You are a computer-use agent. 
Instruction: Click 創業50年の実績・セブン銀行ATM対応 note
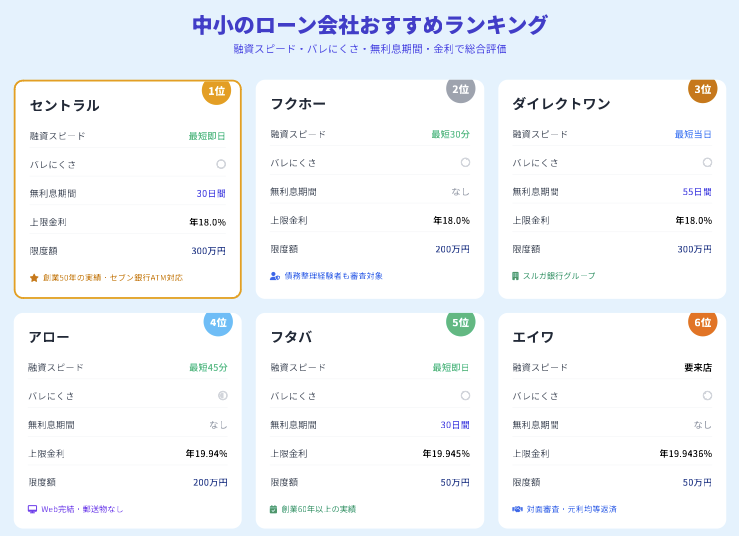tap(113, 278)
